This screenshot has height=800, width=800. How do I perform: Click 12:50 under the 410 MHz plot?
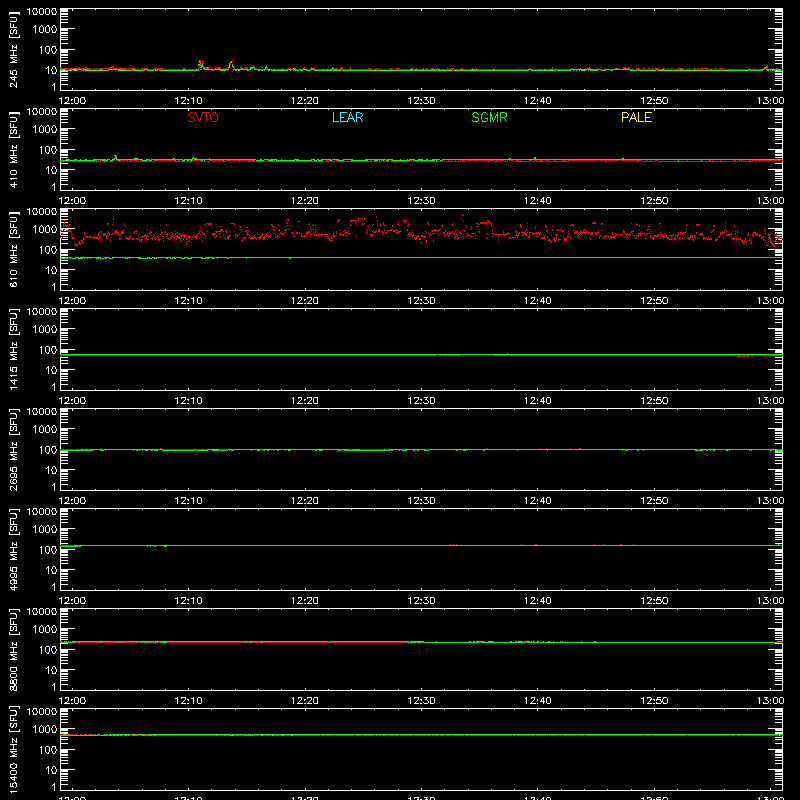point(654,201)
